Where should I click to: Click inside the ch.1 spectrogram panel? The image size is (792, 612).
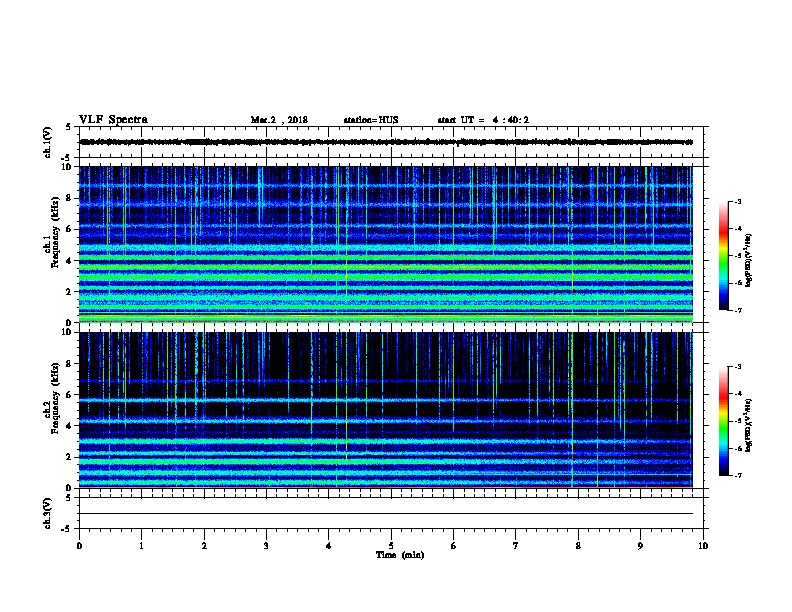pos(386,244)
